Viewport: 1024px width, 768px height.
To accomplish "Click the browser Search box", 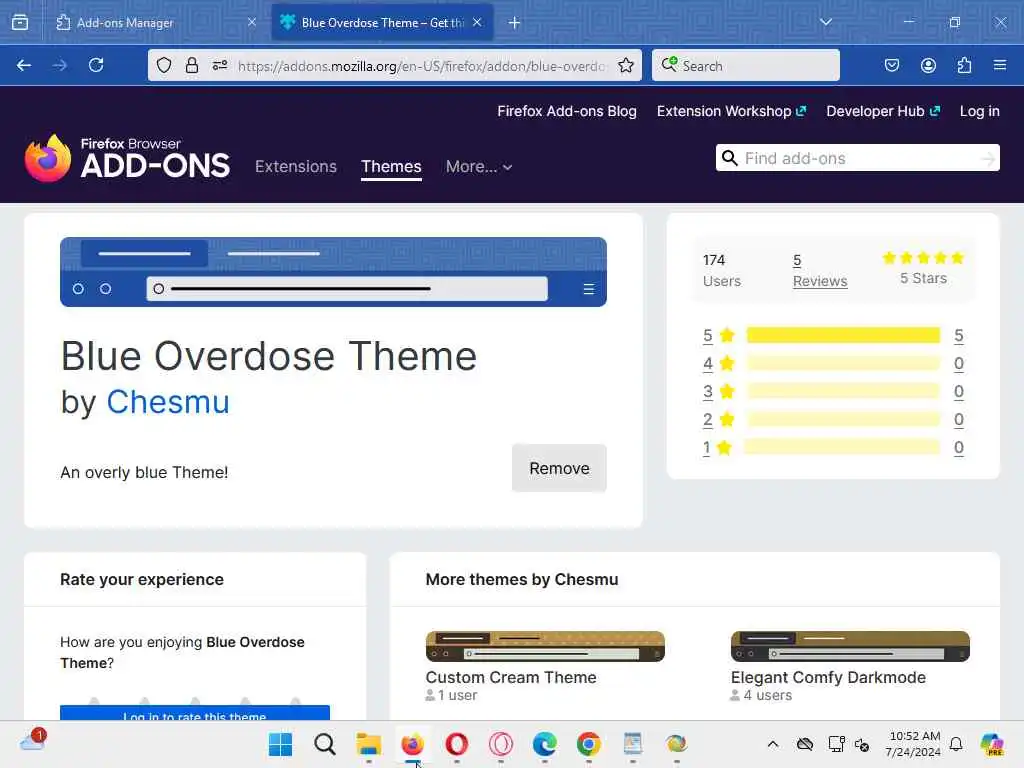I will pos(746,65).
